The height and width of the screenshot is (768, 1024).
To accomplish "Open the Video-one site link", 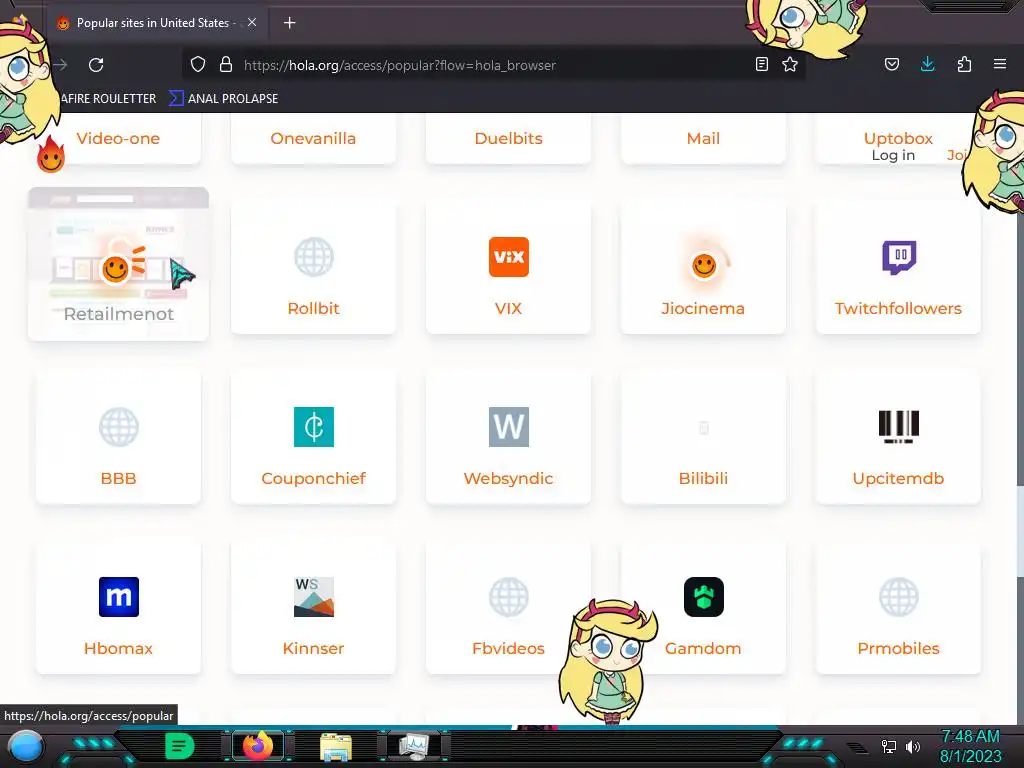I will coord(118,138).
